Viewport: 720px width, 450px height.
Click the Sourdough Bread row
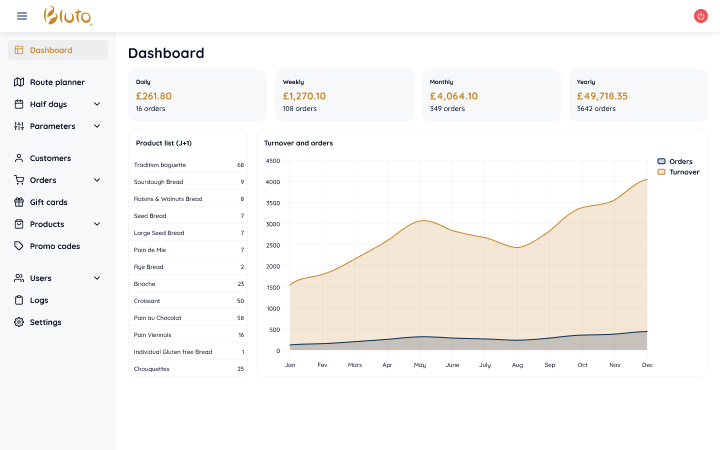(188, 182)
